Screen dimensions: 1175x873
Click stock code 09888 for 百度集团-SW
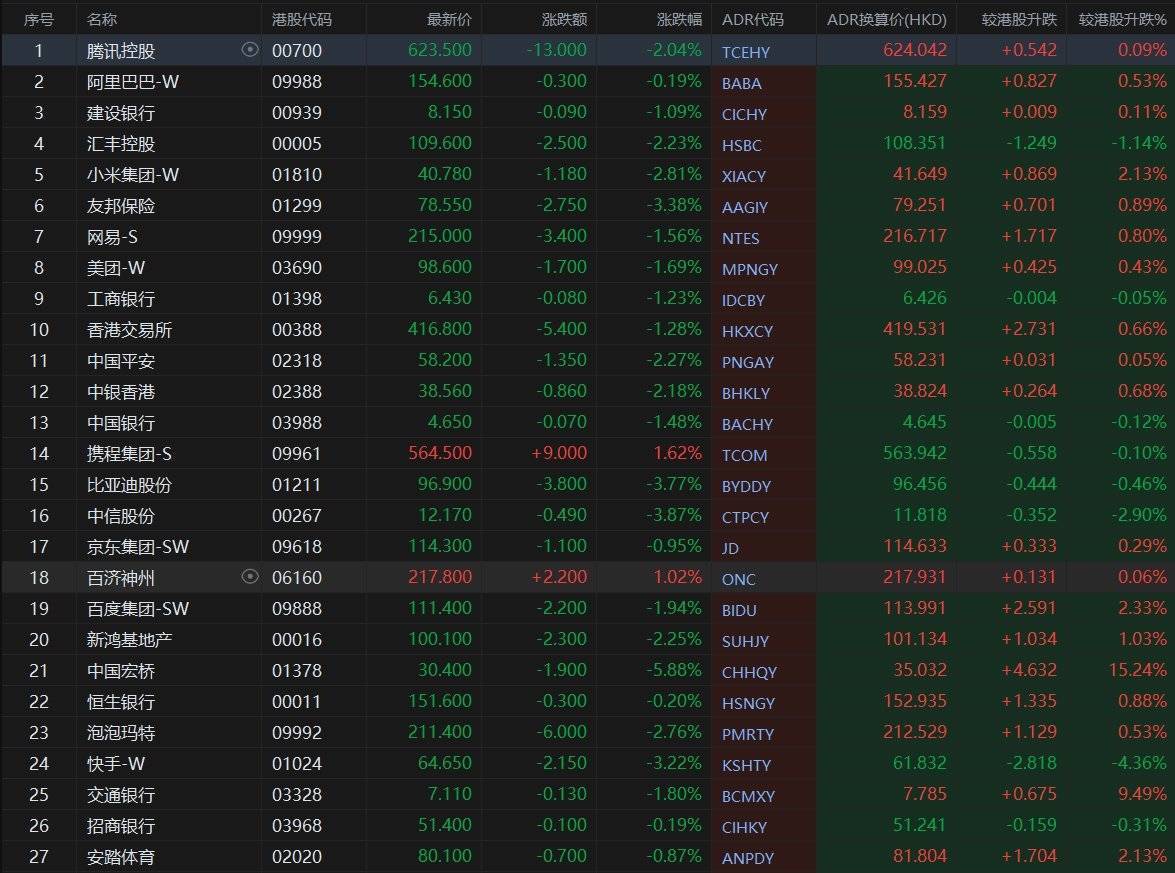click(296, 609)
